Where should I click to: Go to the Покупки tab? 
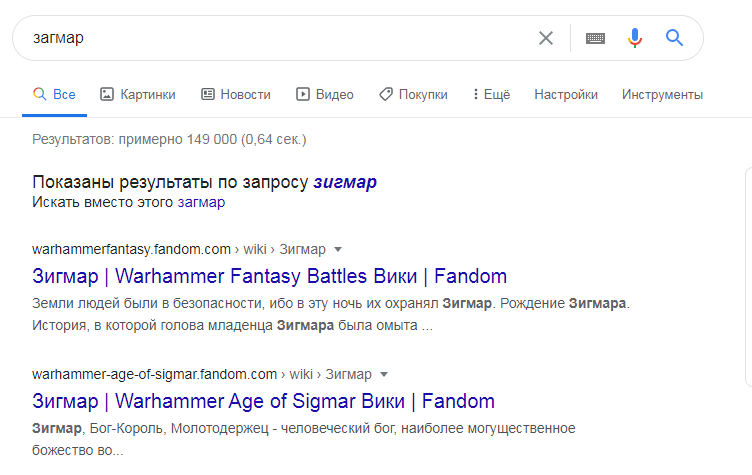413,95
